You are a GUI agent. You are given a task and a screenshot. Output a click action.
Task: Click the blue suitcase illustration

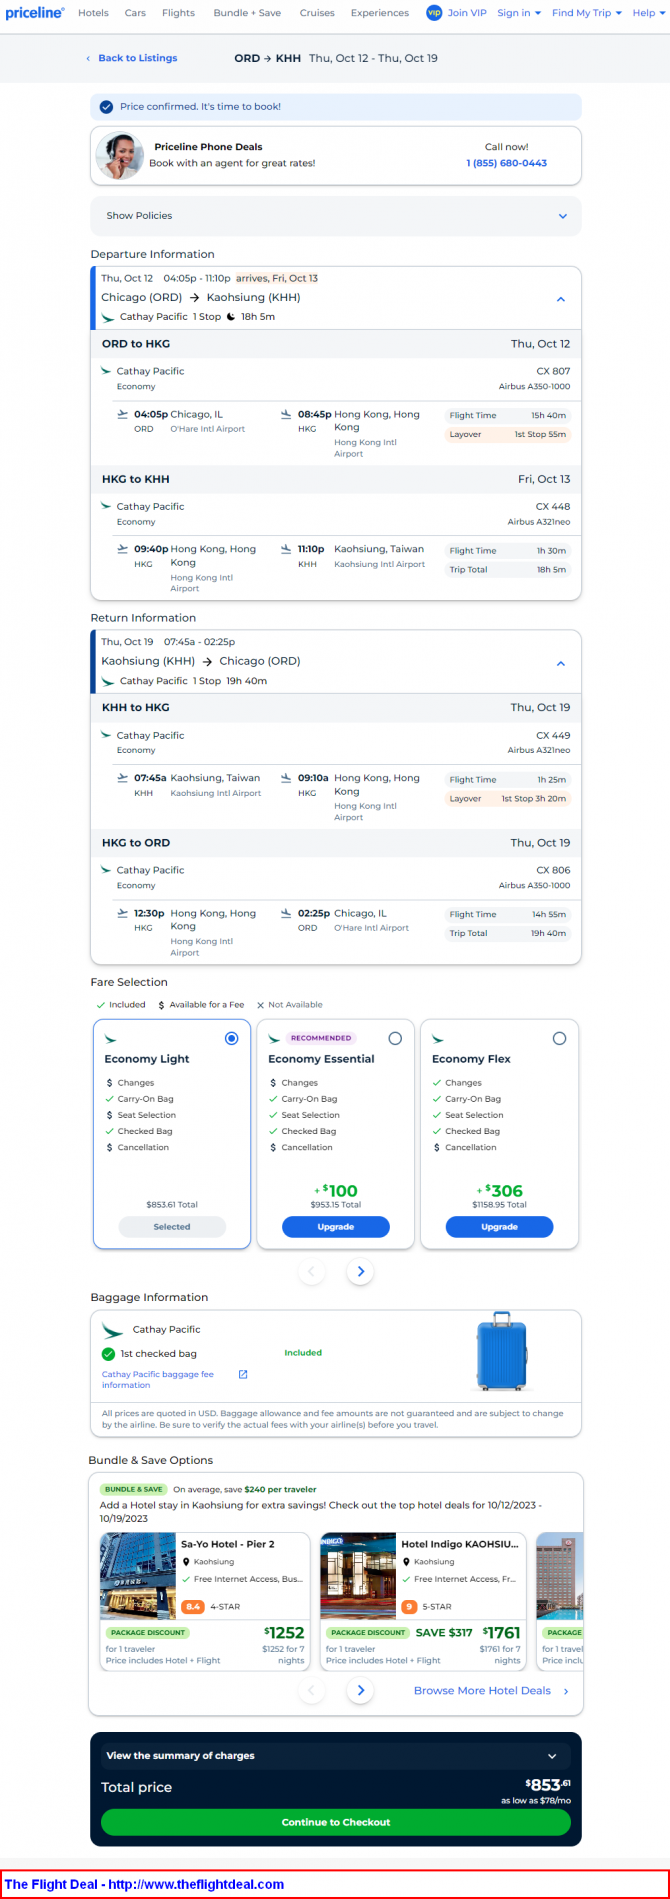[x=502, y=1351]
